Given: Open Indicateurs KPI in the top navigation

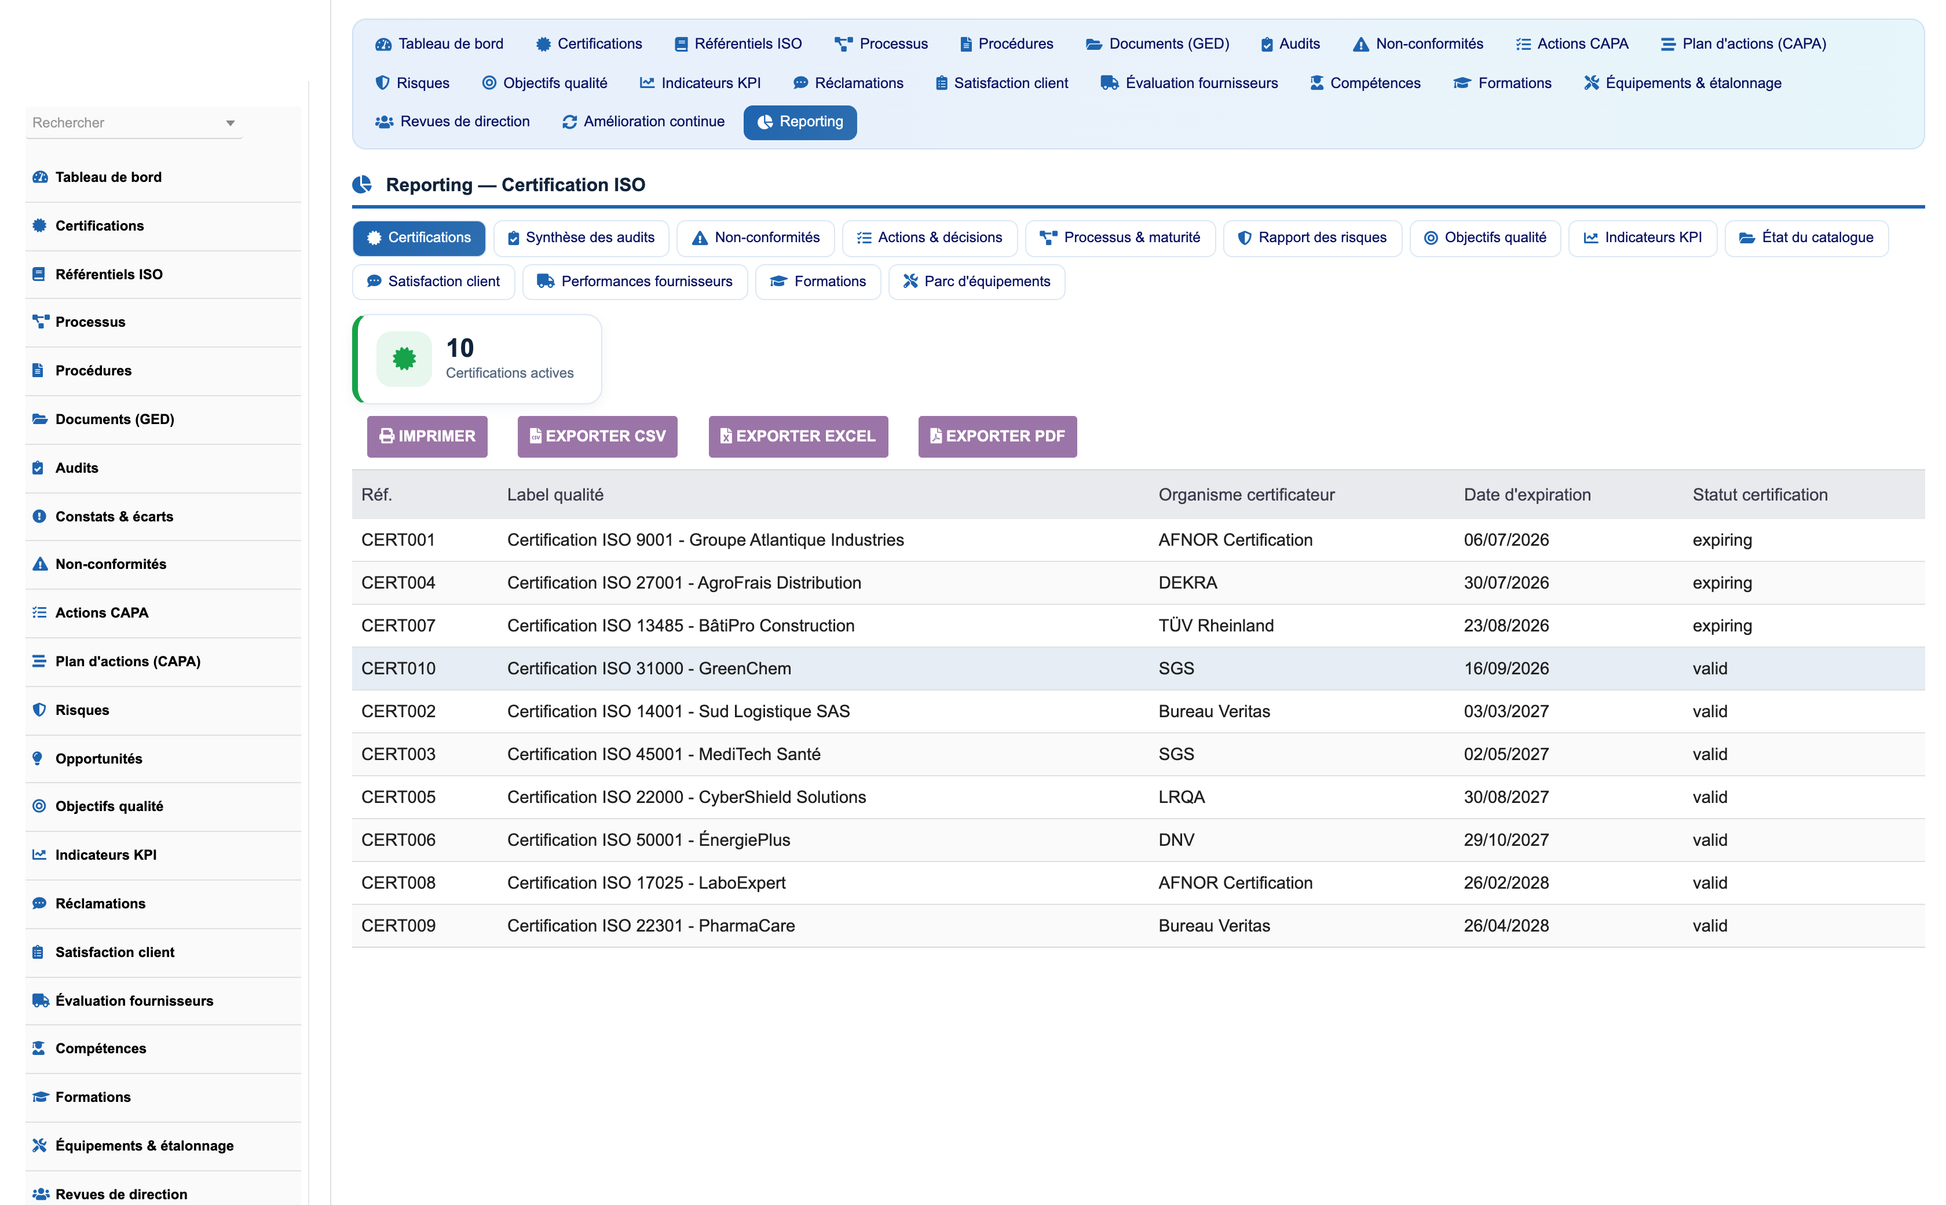Looking at the screenshot, I should point(700,83).
